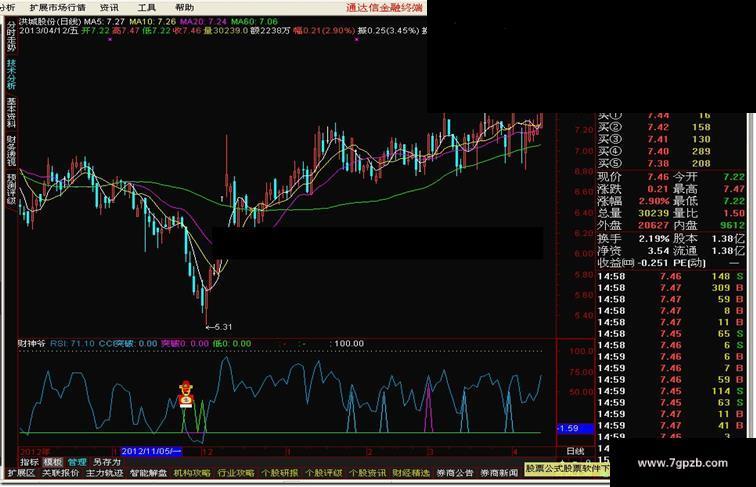The image size is (756, 487).
Task: Select the 个股评级 bottom tab
Action: pos(324,473)
